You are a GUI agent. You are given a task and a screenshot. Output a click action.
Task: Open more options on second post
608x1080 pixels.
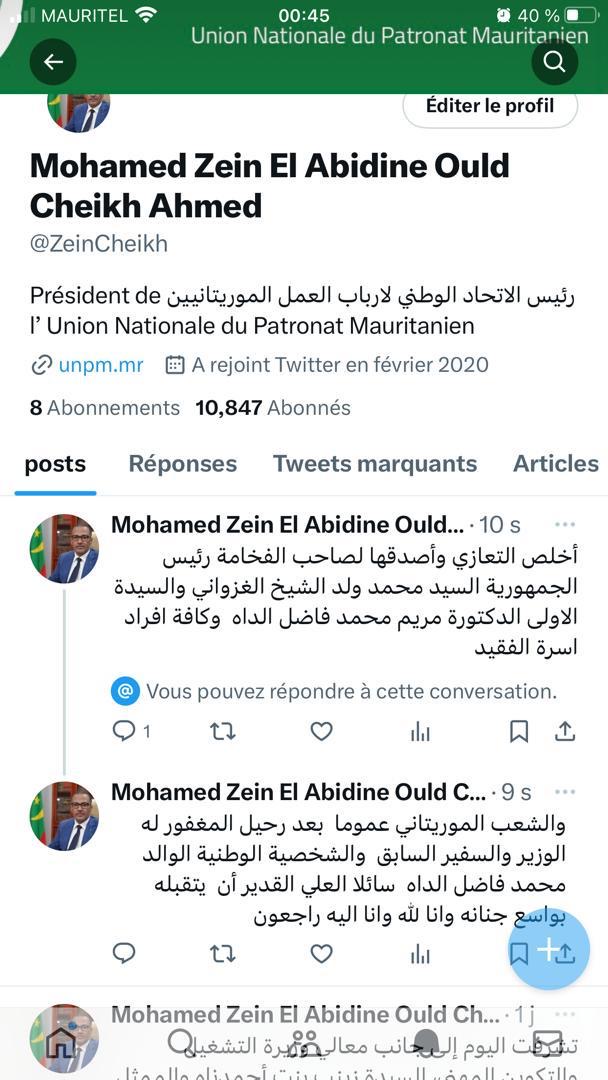pyautogui.click(x=565, y=792)
